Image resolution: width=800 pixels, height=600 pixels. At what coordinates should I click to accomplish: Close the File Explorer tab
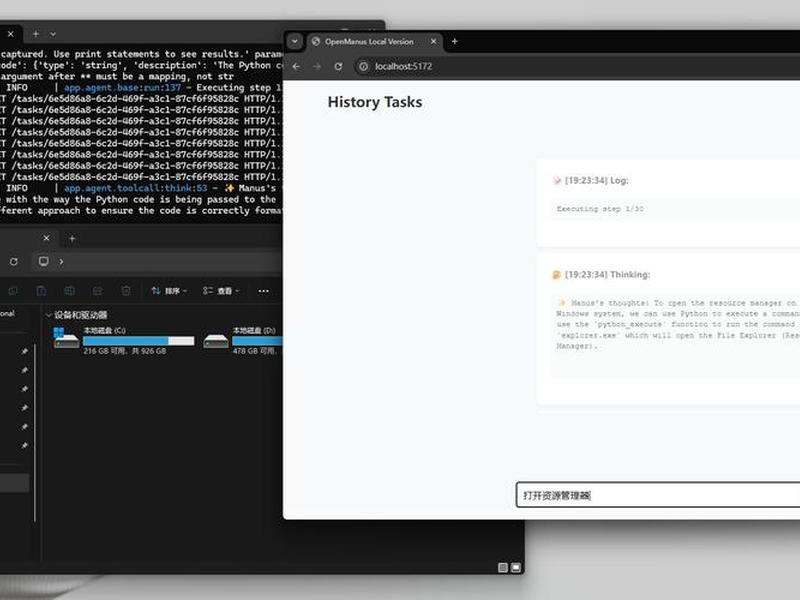pos(46,238)
